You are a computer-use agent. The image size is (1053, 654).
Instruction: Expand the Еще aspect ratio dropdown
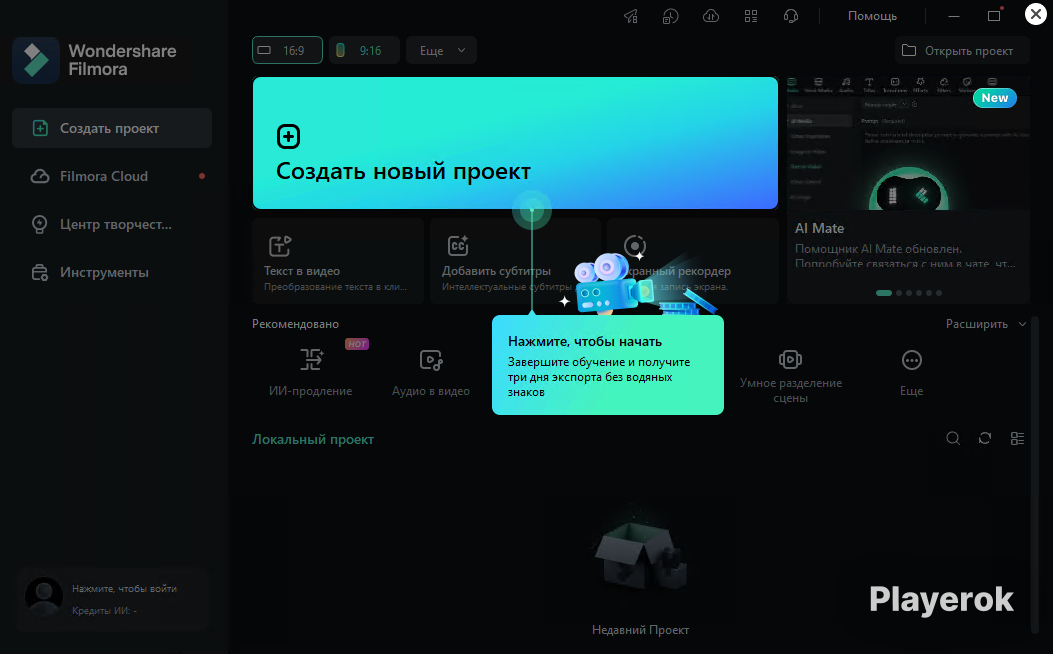(x=441, y=50)
